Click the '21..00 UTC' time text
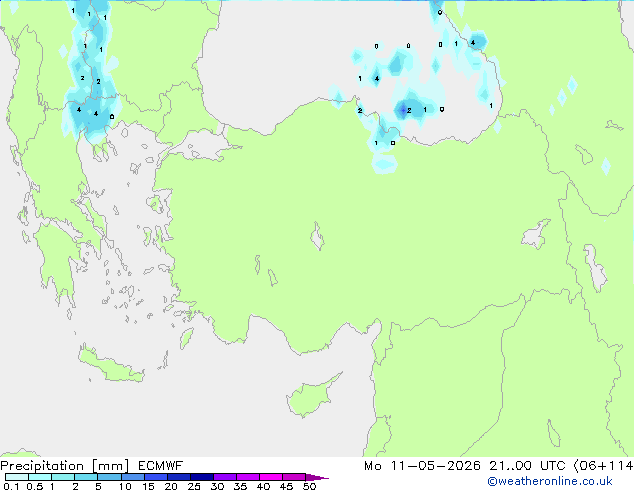This screenshot has height=490, width=634. tap(527, 466)
